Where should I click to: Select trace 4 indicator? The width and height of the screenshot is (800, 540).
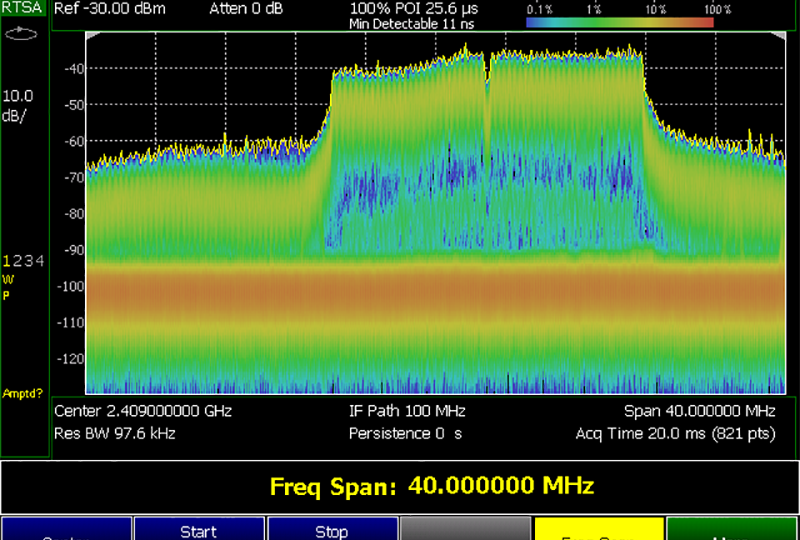pos(39,261)
